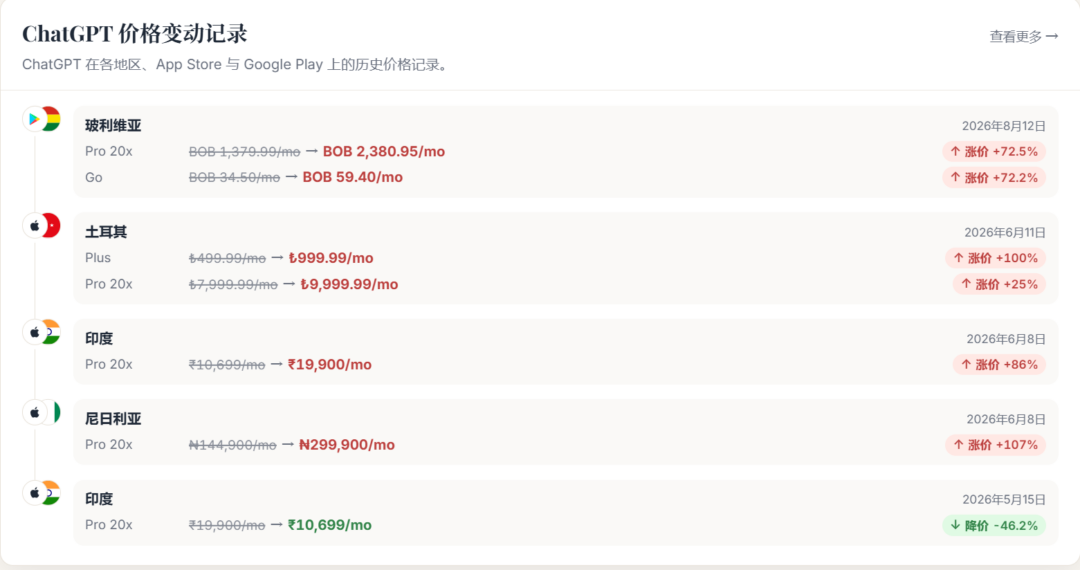Click the date 2026年6月11日

1005,233
